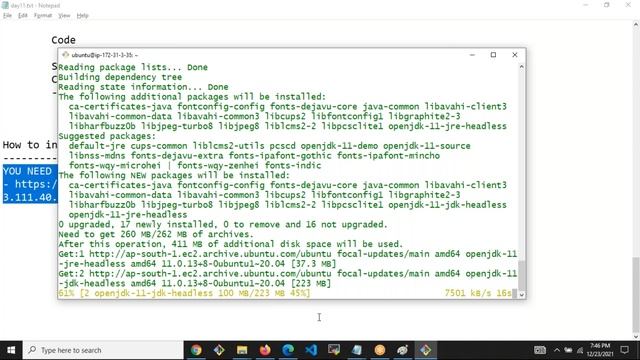This screenshot has height=360, width=640.
Task: Open Google Chrome from the taskbar
Action: [x=196, y=350]
